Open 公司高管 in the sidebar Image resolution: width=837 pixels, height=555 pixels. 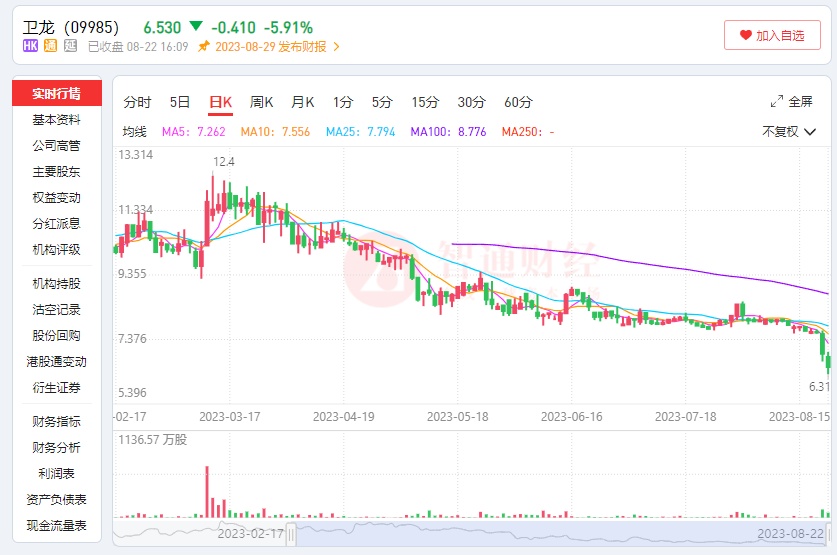click(x=57, y=146)
